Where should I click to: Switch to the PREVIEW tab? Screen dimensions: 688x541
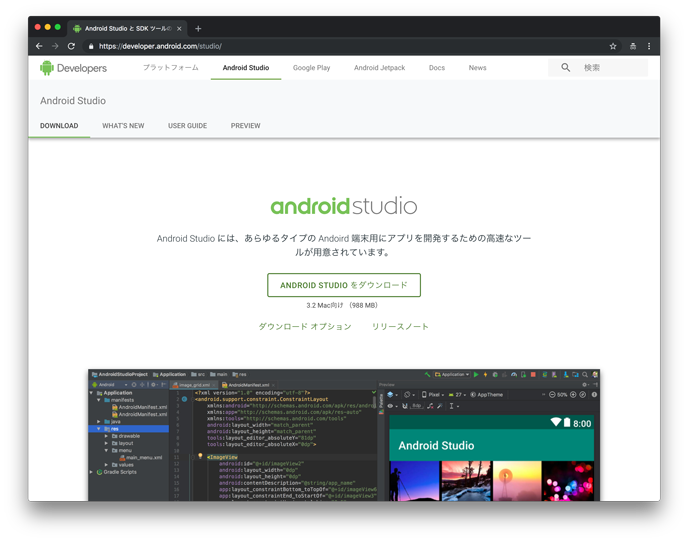(246, 125)
